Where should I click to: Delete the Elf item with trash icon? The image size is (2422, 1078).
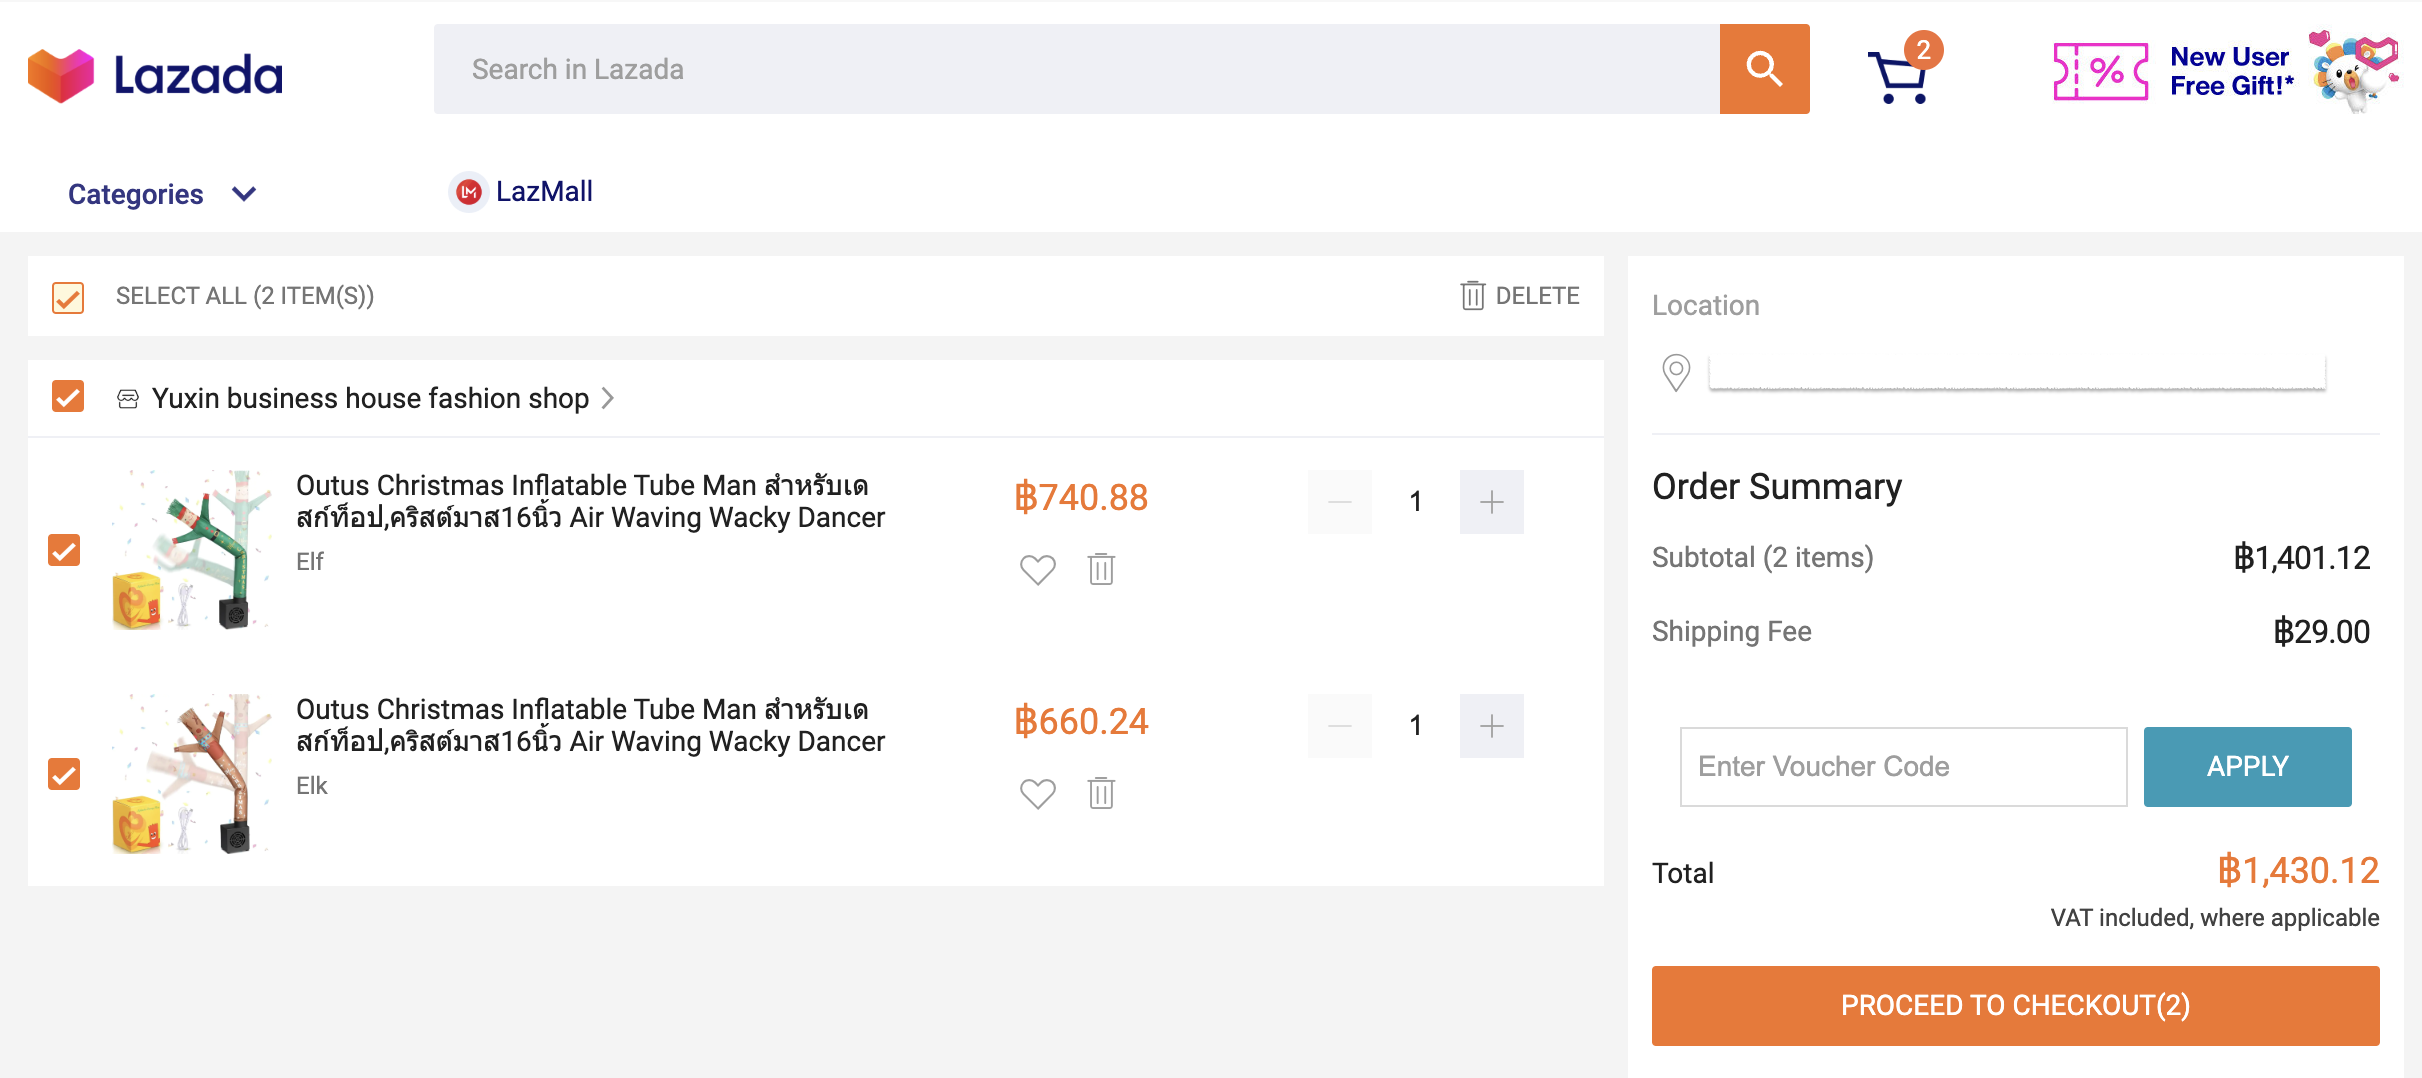click(x=1101, y=569)
